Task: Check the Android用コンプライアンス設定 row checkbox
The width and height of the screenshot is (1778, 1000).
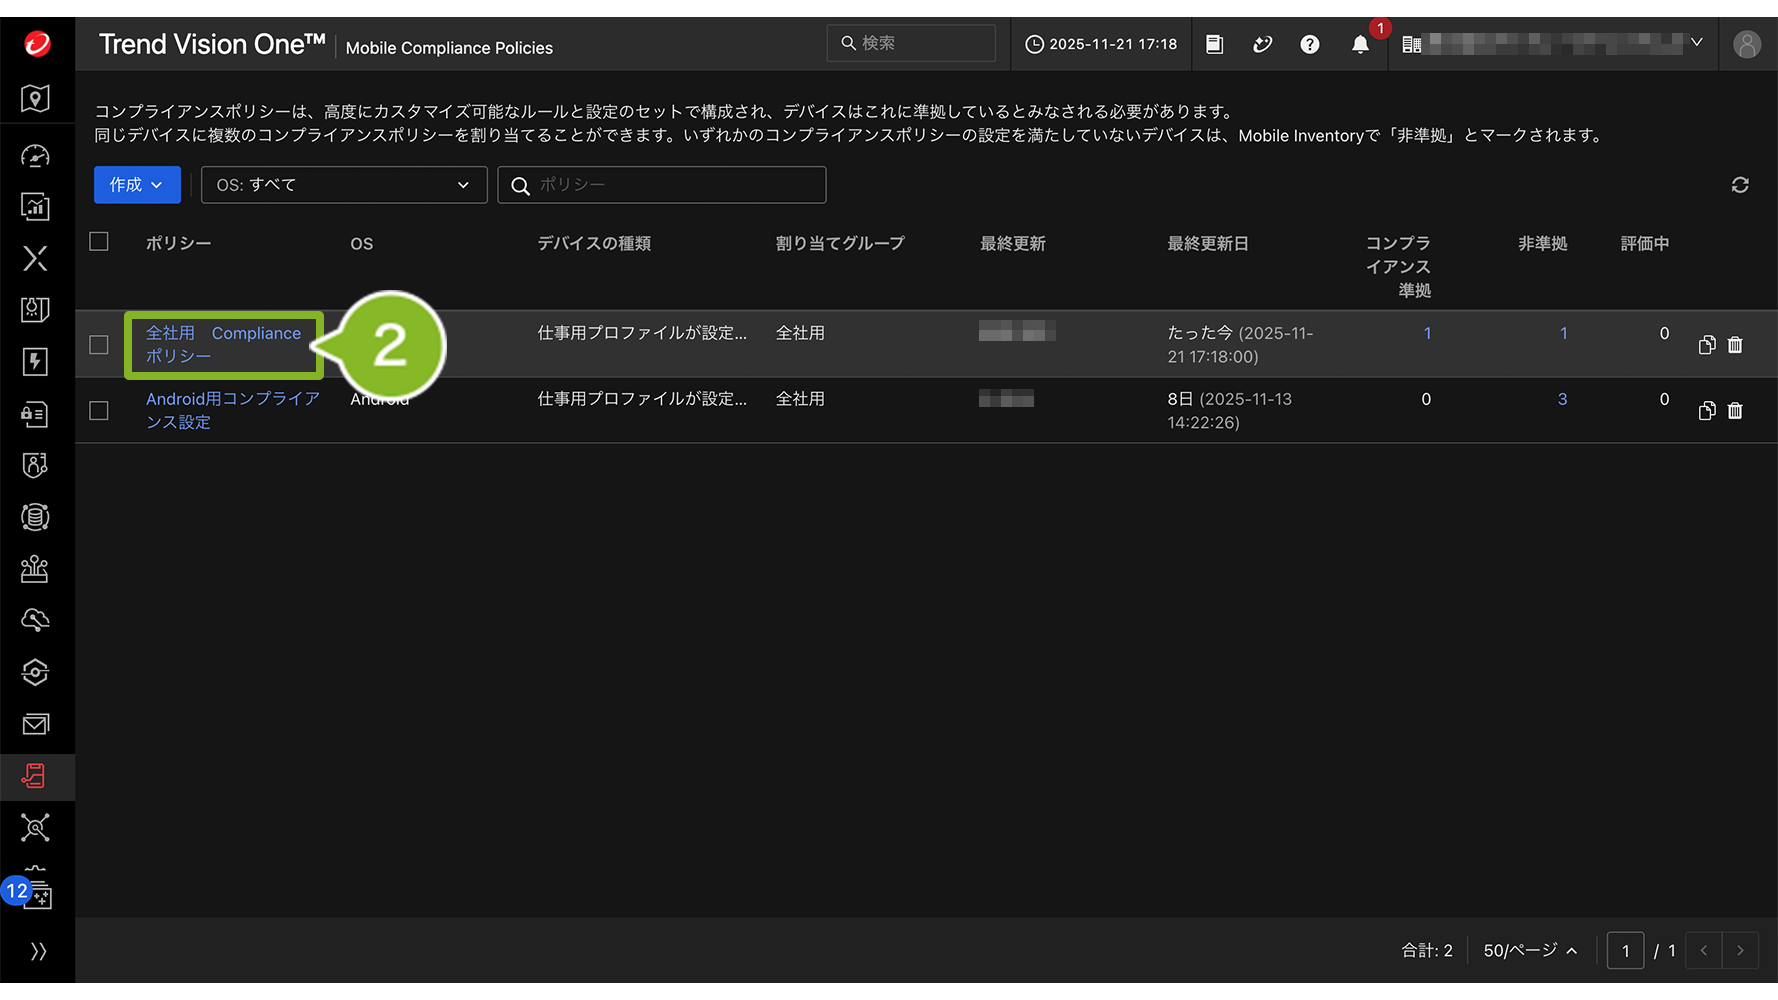Action: click(x=99, y=411)
